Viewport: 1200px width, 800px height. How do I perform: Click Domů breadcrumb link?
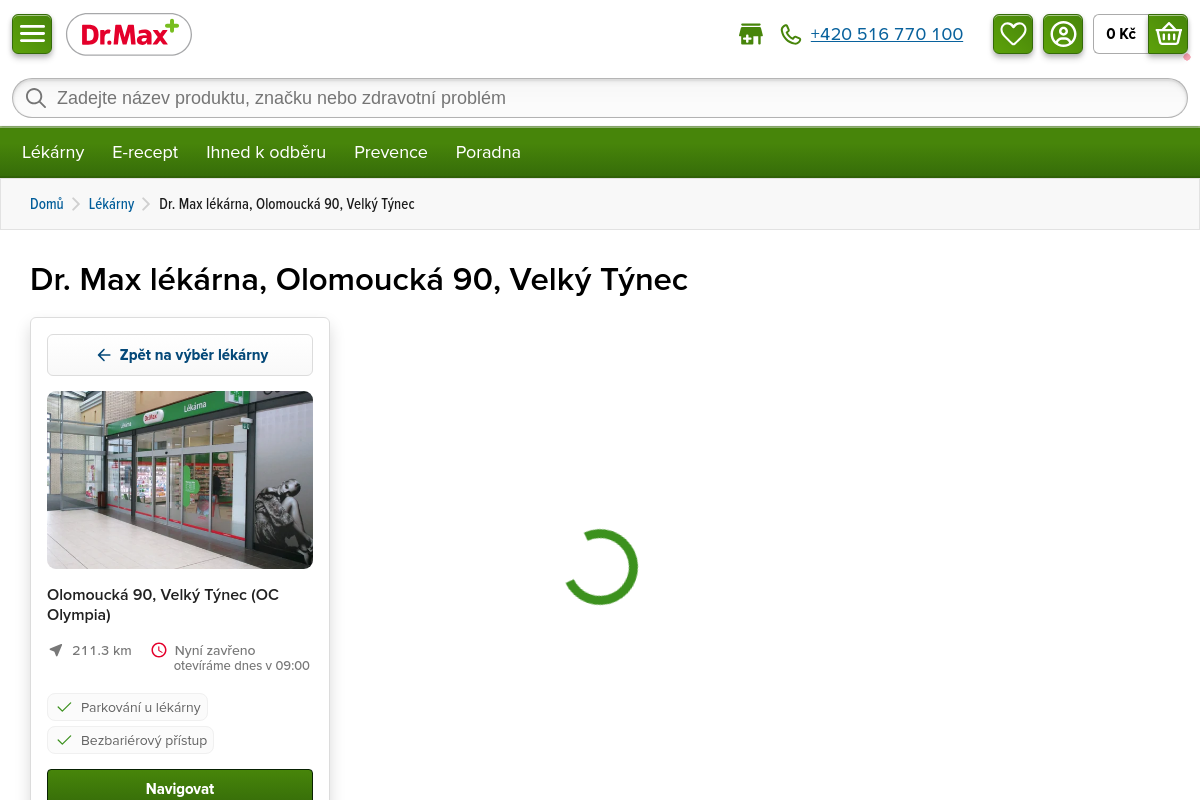[46, 204]
